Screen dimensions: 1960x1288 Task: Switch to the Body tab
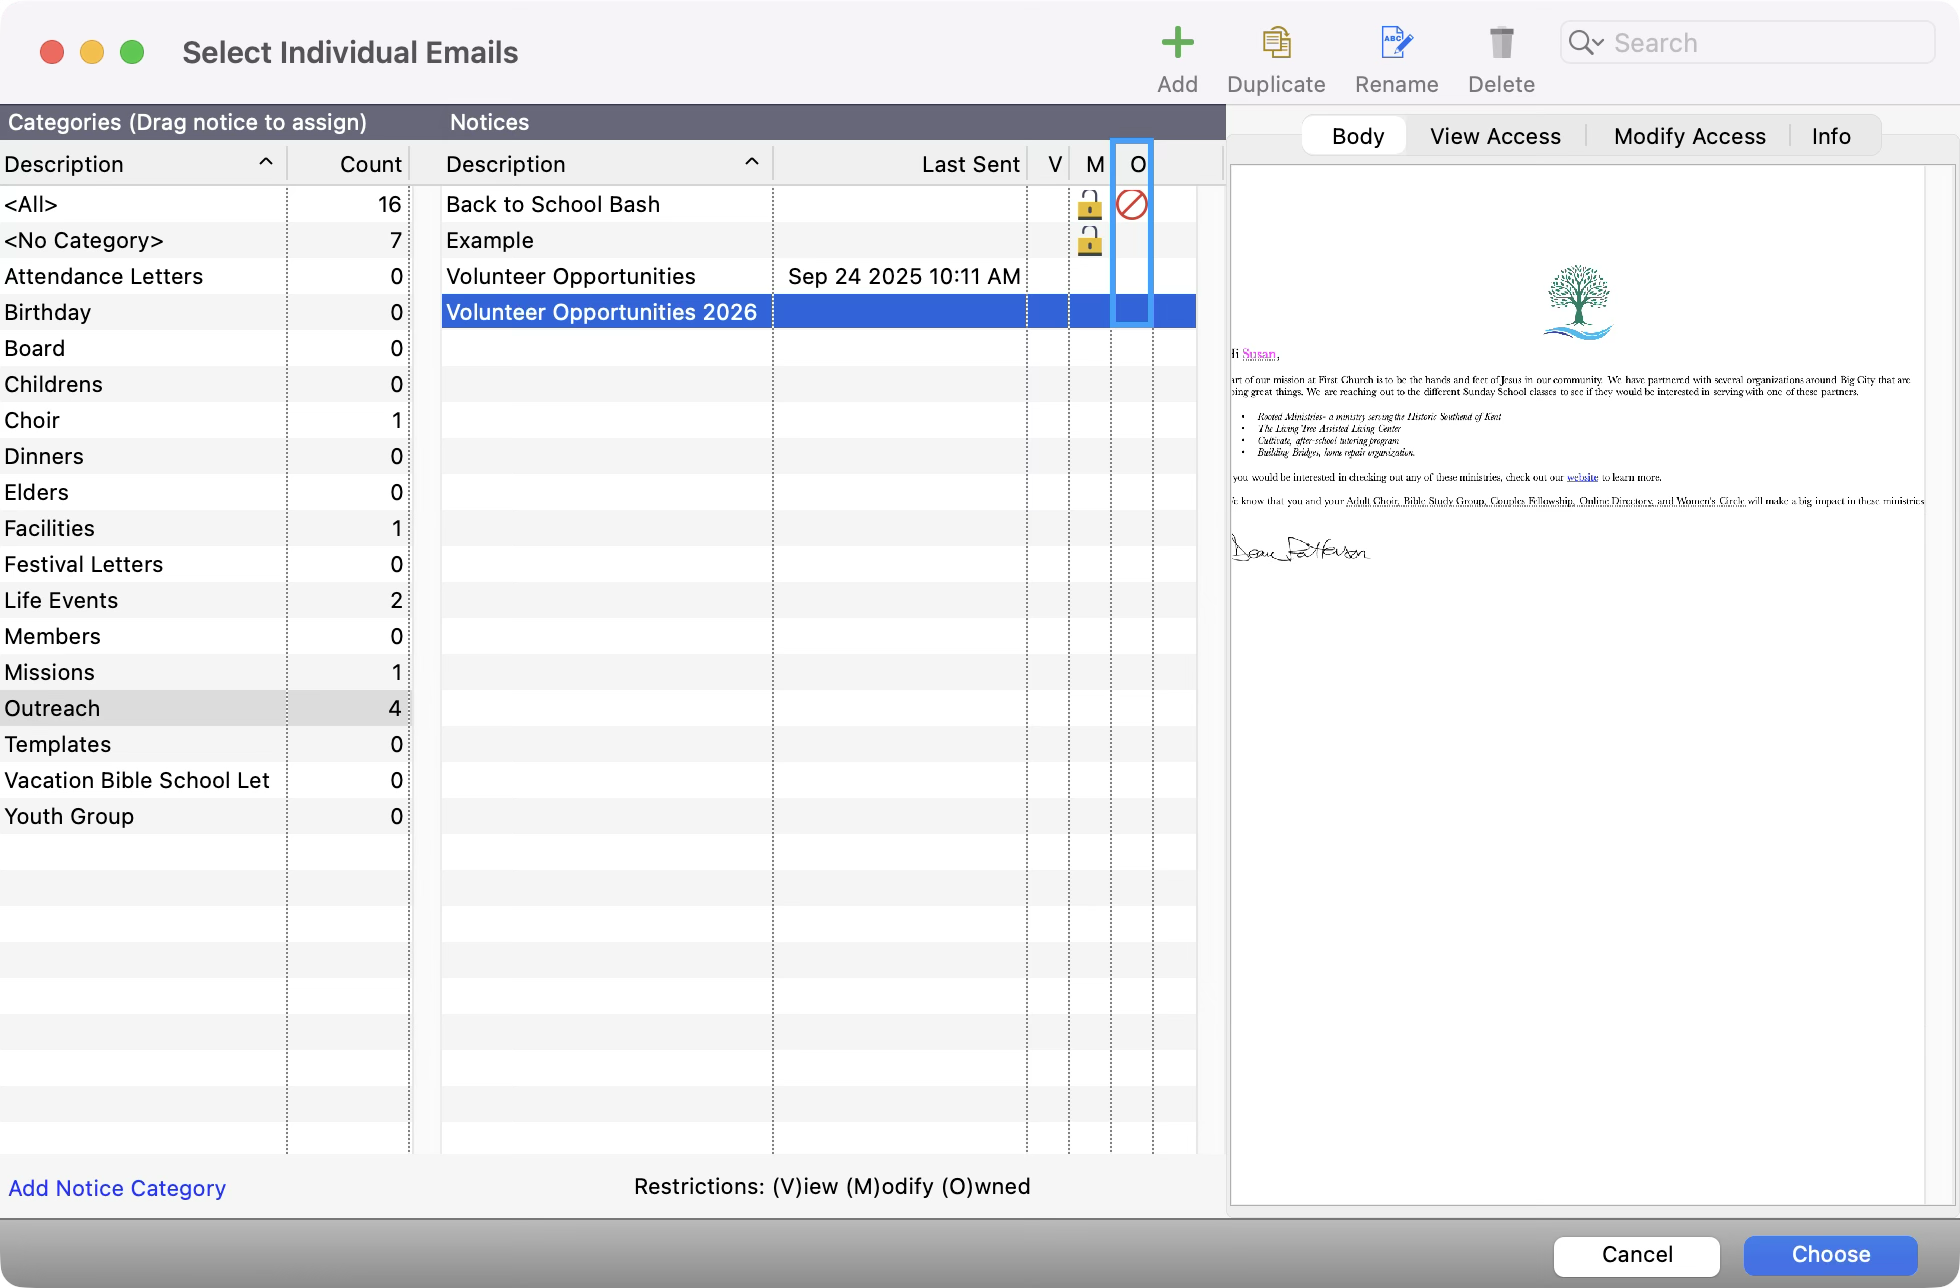click(x=1357, y=136)
